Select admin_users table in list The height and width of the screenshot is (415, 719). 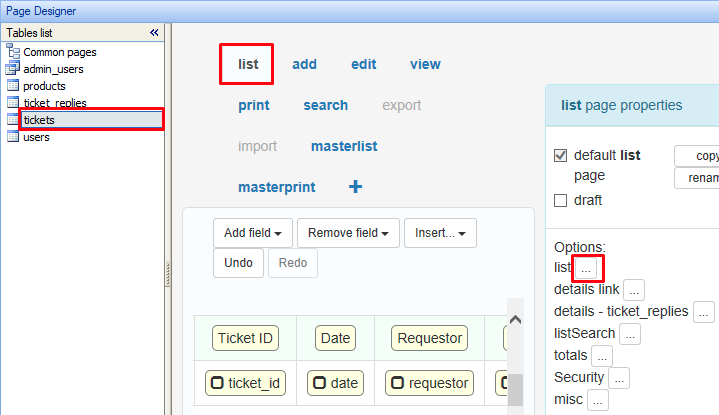pos(53,69)
